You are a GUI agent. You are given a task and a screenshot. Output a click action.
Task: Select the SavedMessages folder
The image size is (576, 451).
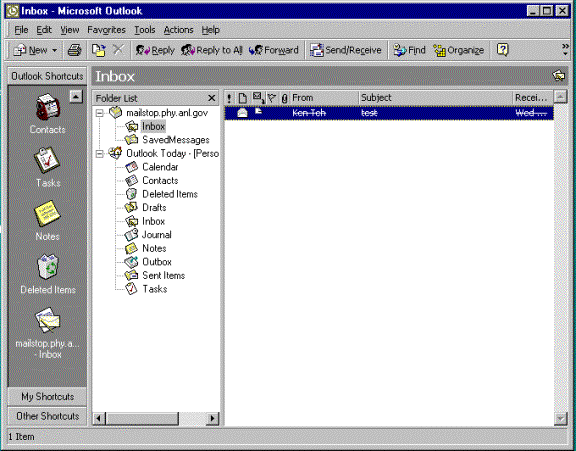[x=176, y=140]
